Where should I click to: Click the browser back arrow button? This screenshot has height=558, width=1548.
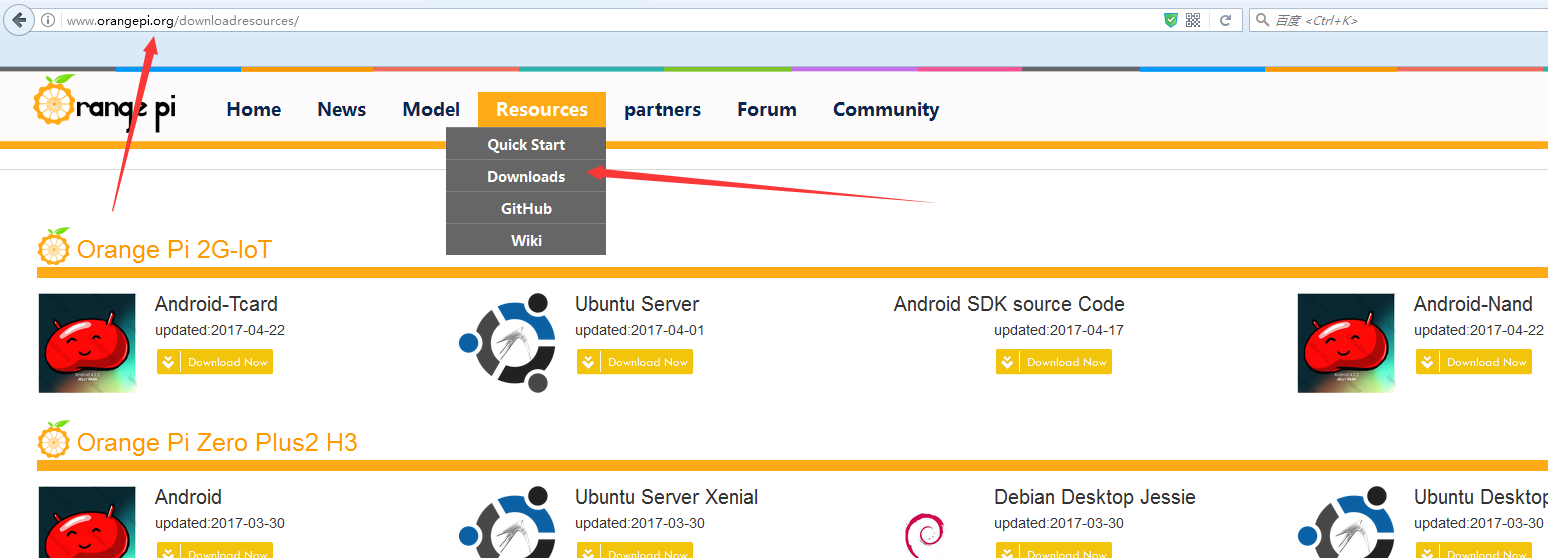pos(19,20)
